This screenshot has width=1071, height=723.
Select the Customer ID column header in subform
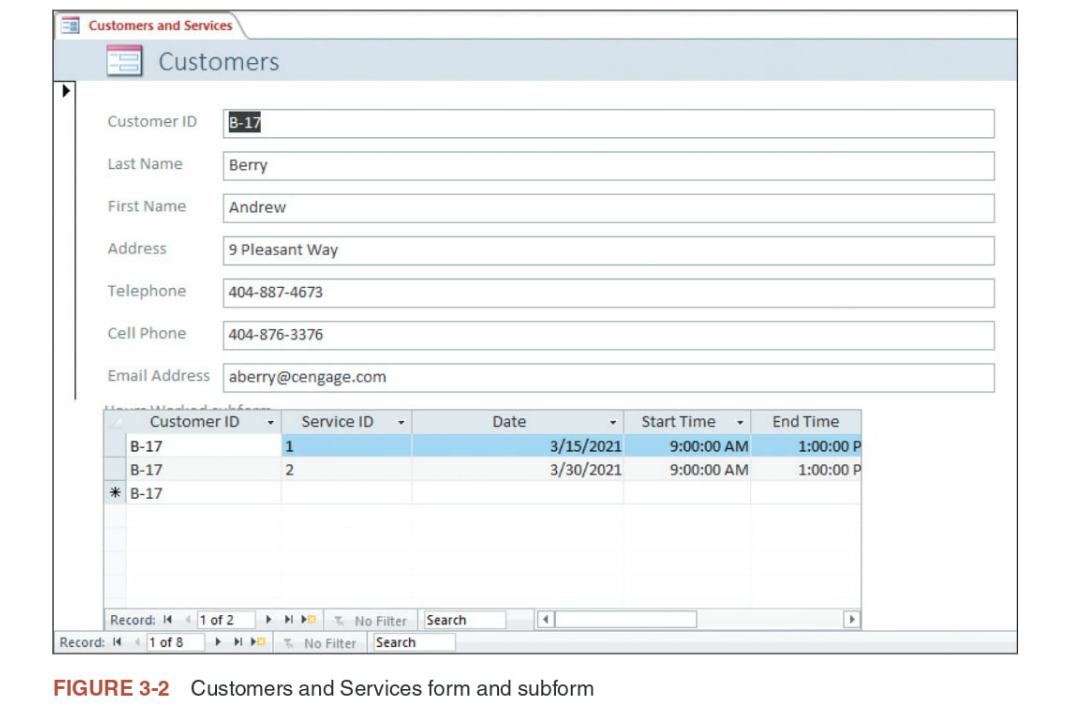(x=204, y=422)
